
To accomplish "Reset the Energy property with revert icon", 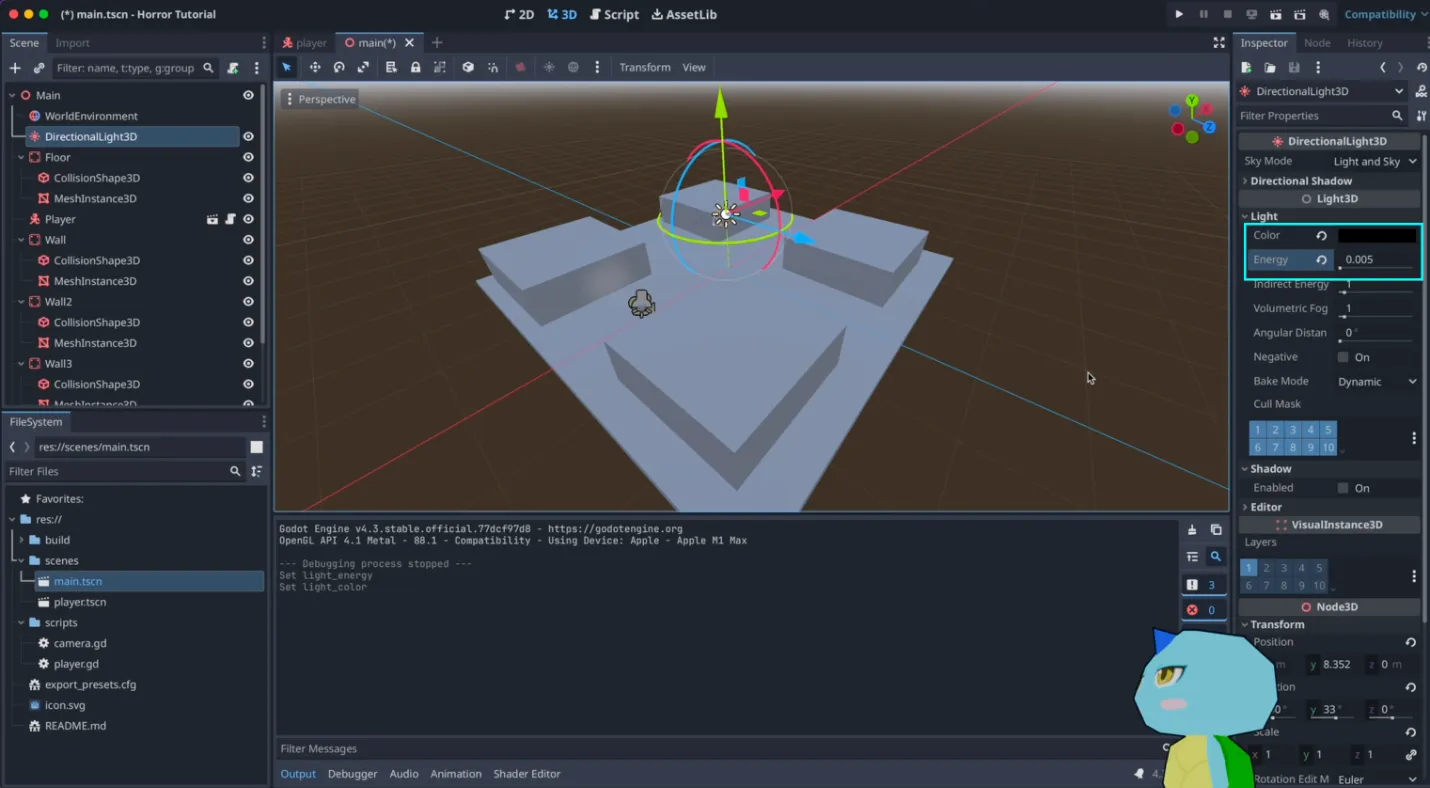I will [1321, 260].
